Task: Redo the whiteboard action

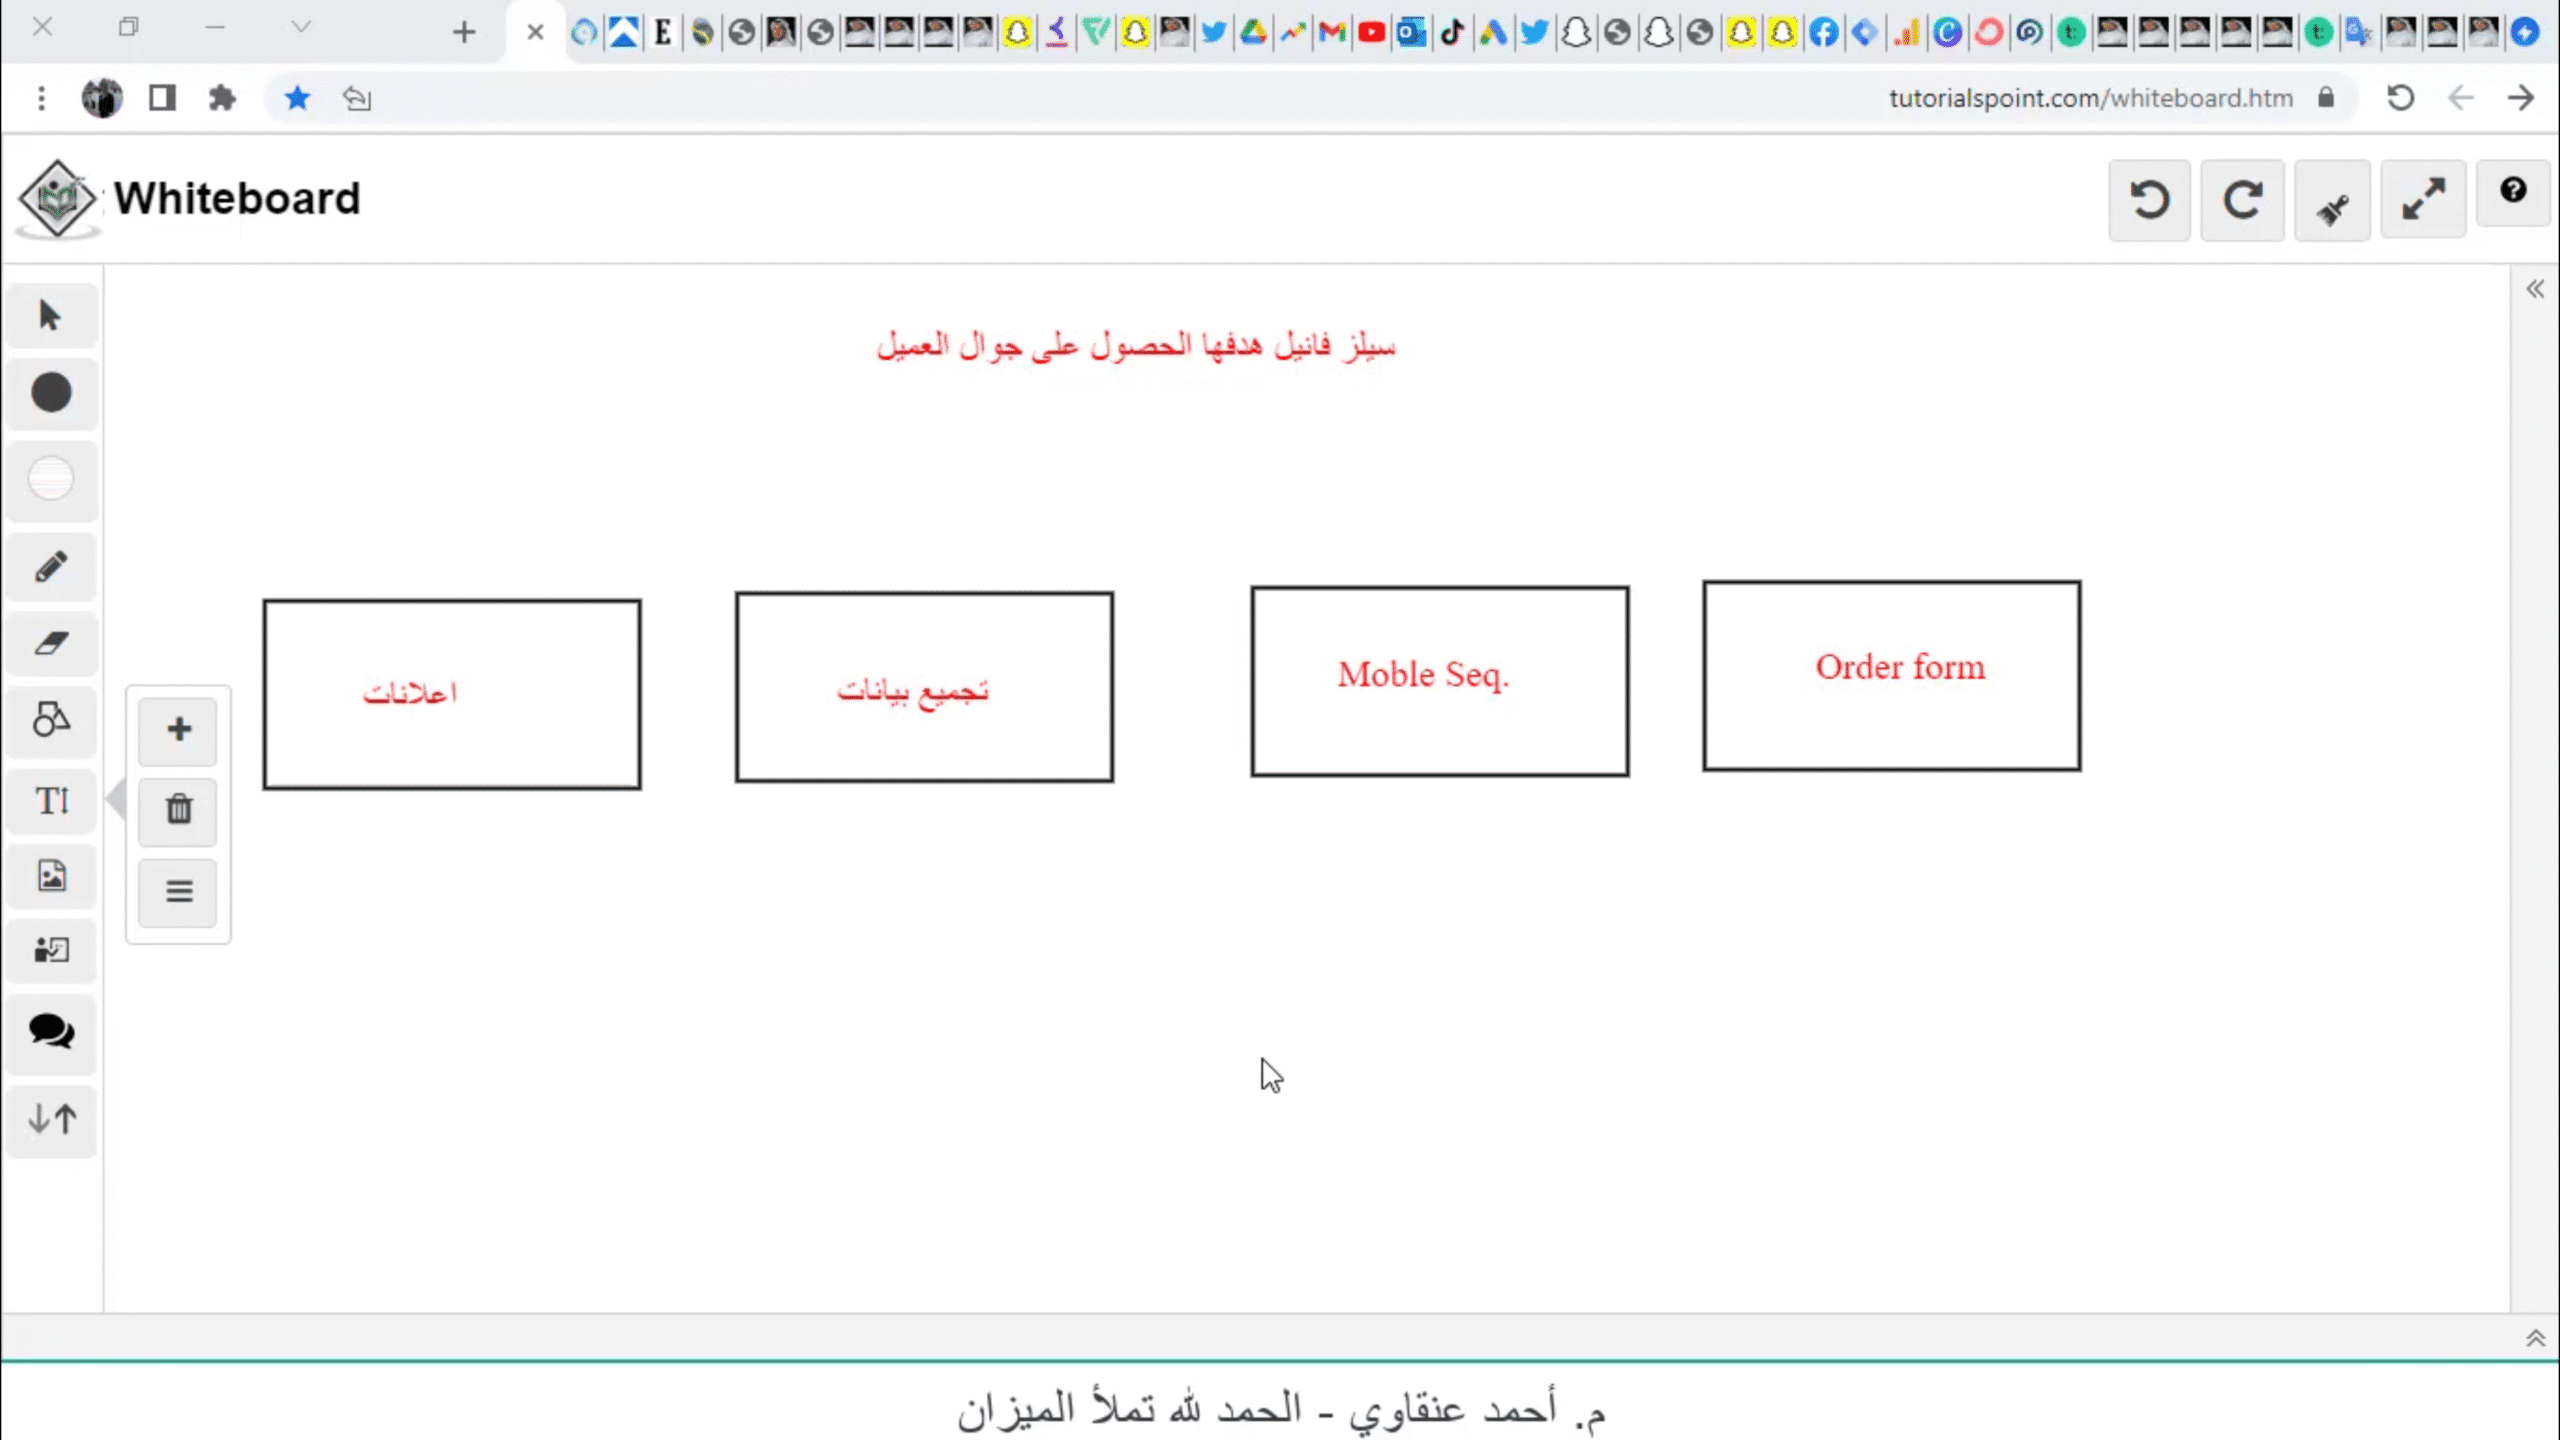Action: click(2241, 200)
